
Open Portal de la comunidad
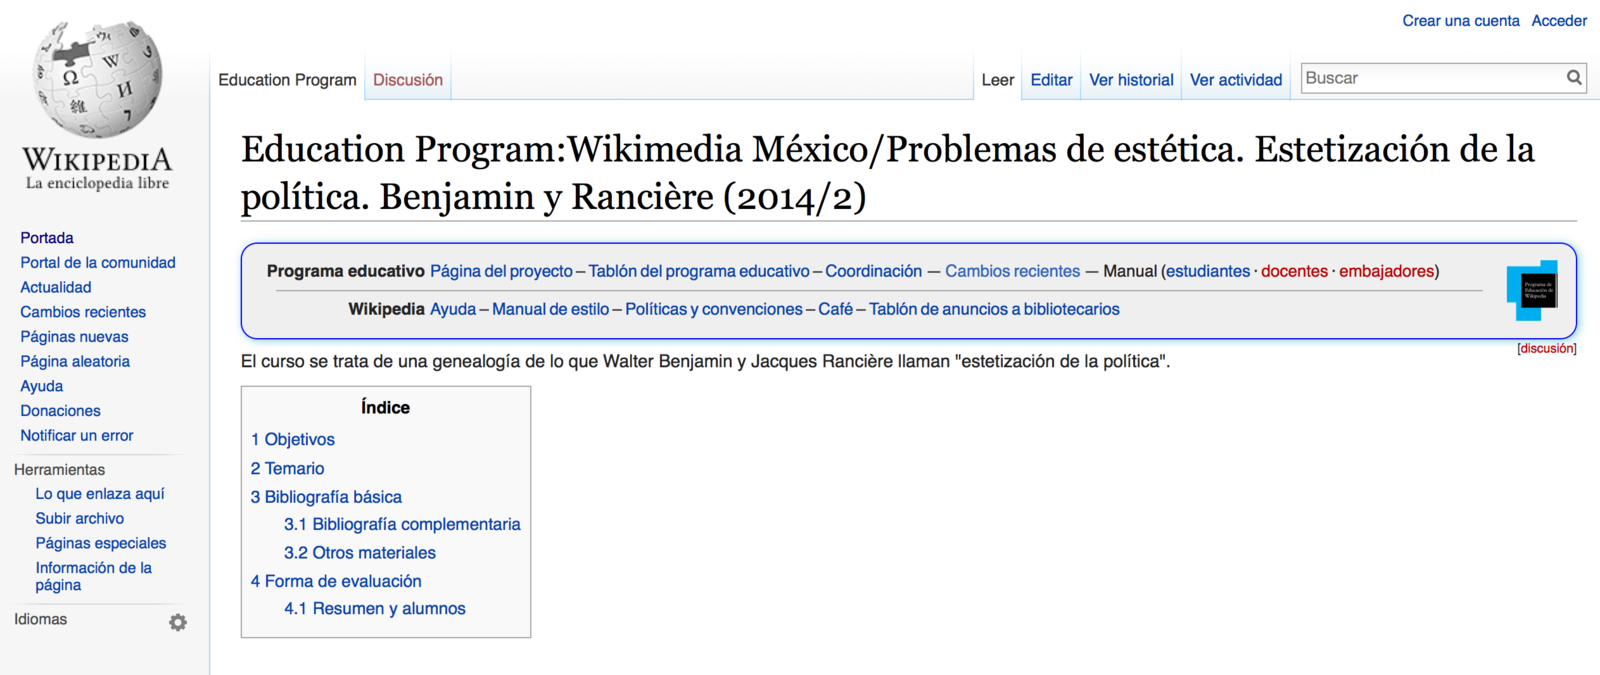click(98, 263)
